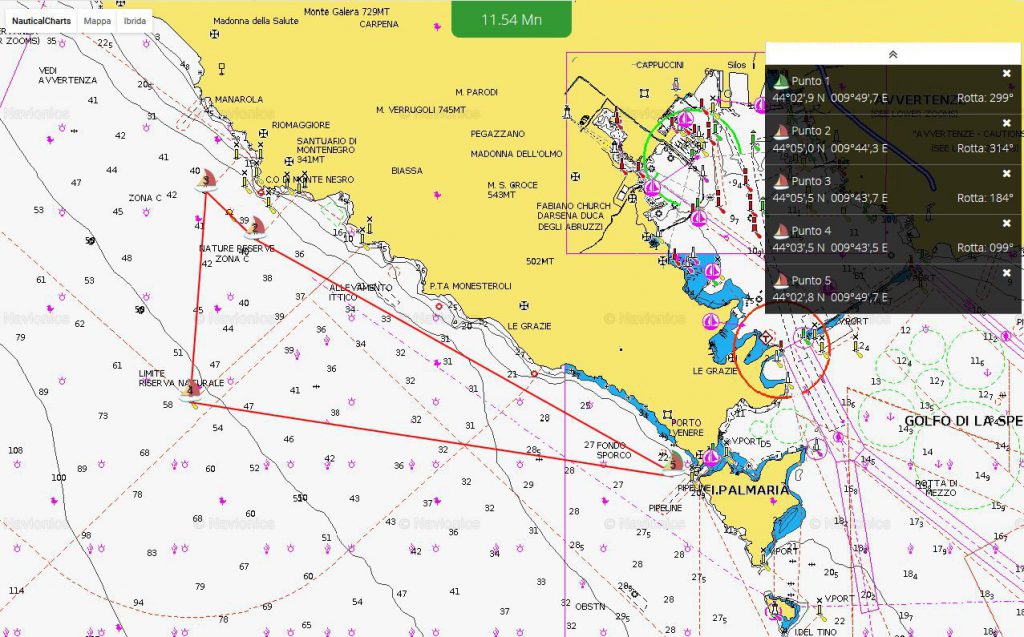Viewport: 1024px width, 637px height.
Task: Switch to the NauticalCharts map tab
Action: [41, 21]
